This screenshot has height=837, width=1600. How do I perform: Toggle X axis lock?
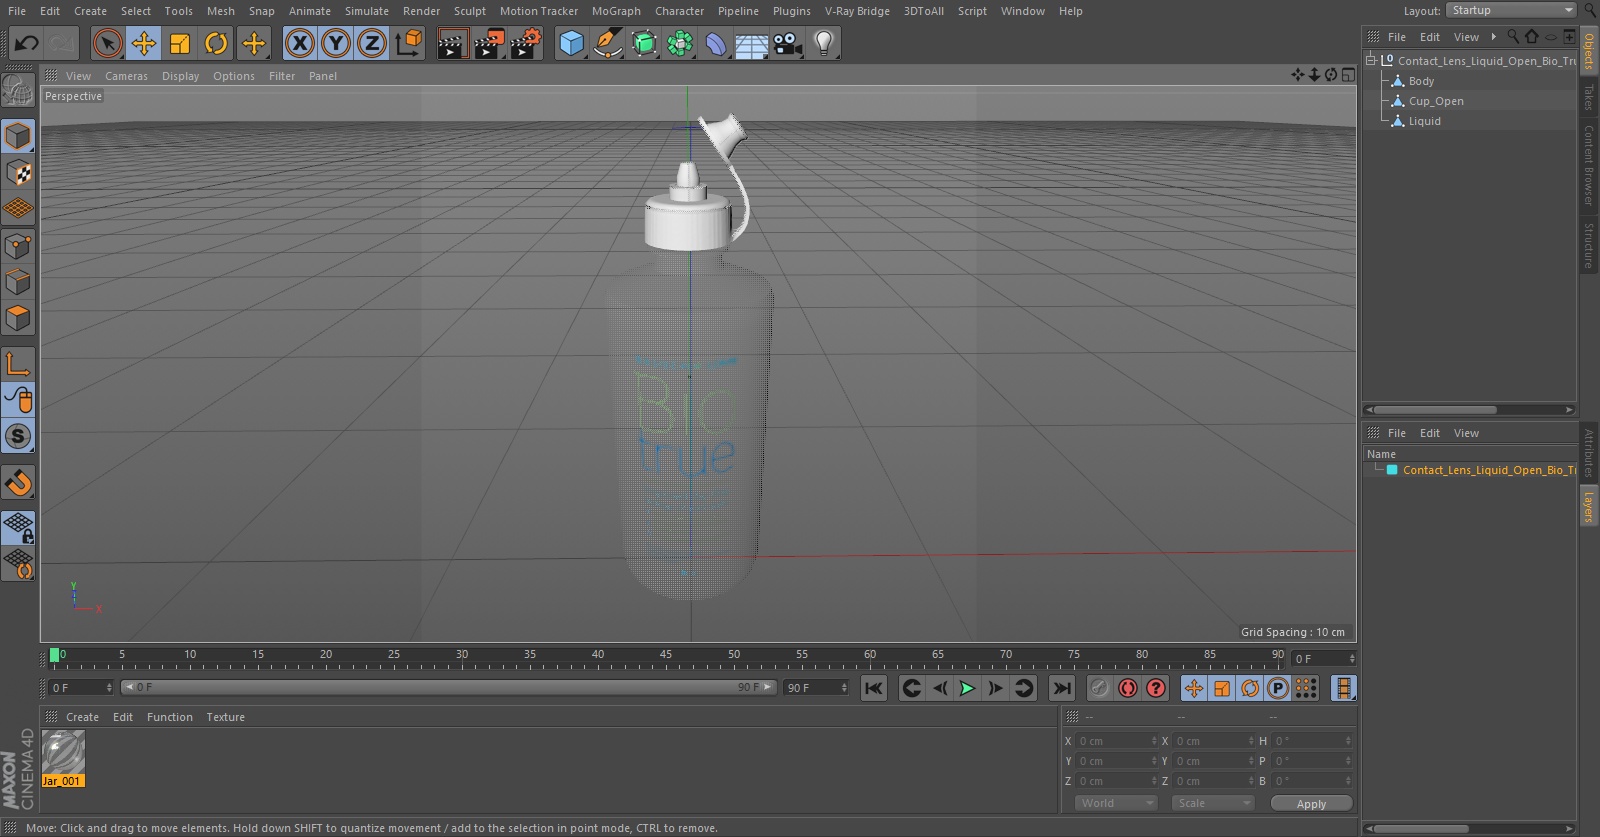click(299, 43)
